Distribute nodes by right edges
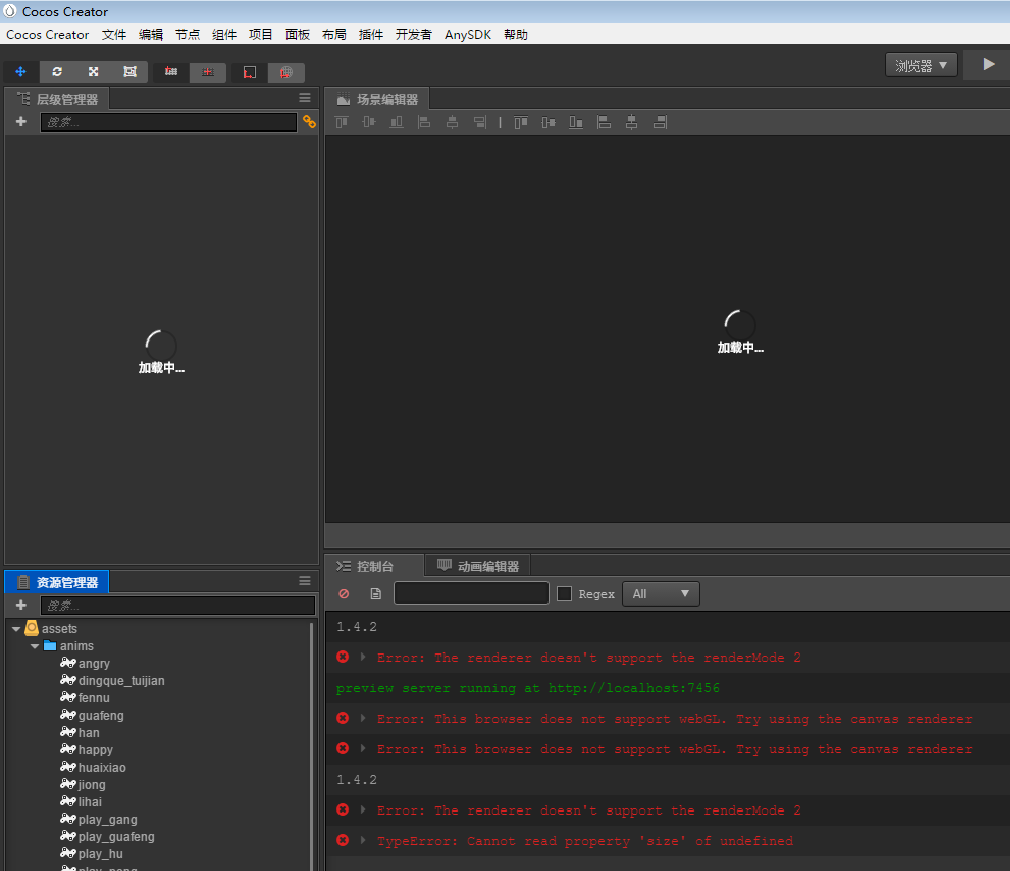The height and width of the screenshot is (871, 1010). 660,122
